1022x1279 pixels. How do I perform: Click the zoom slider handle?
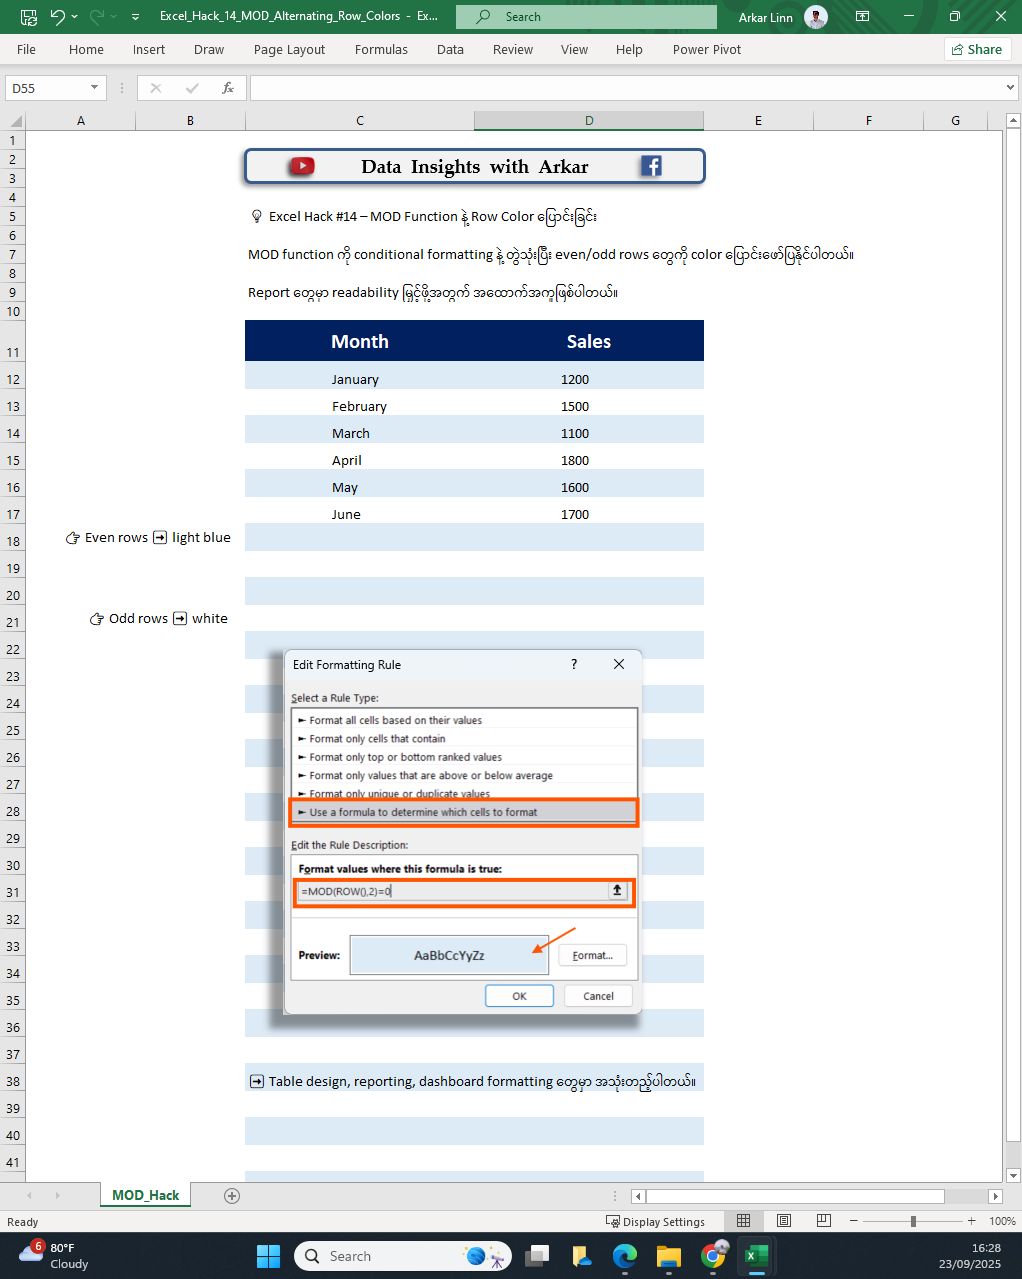(x=913, y=1221)
